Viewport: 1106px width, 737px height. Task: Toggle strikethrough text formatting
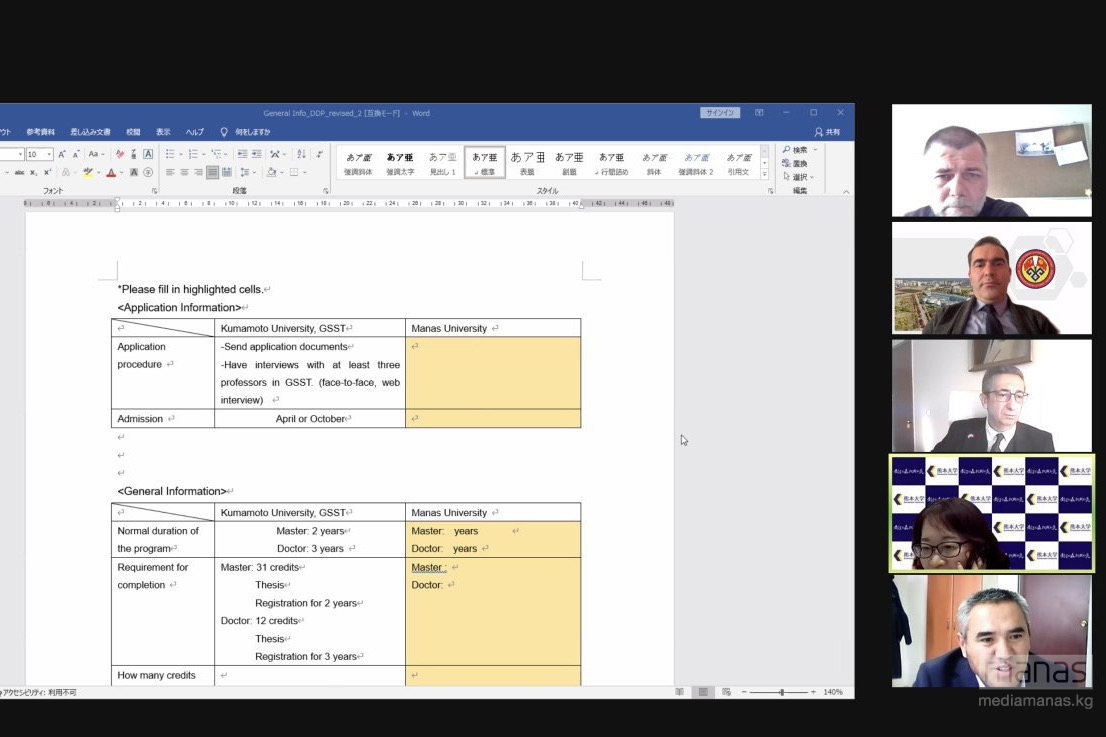tap(20, 172)
